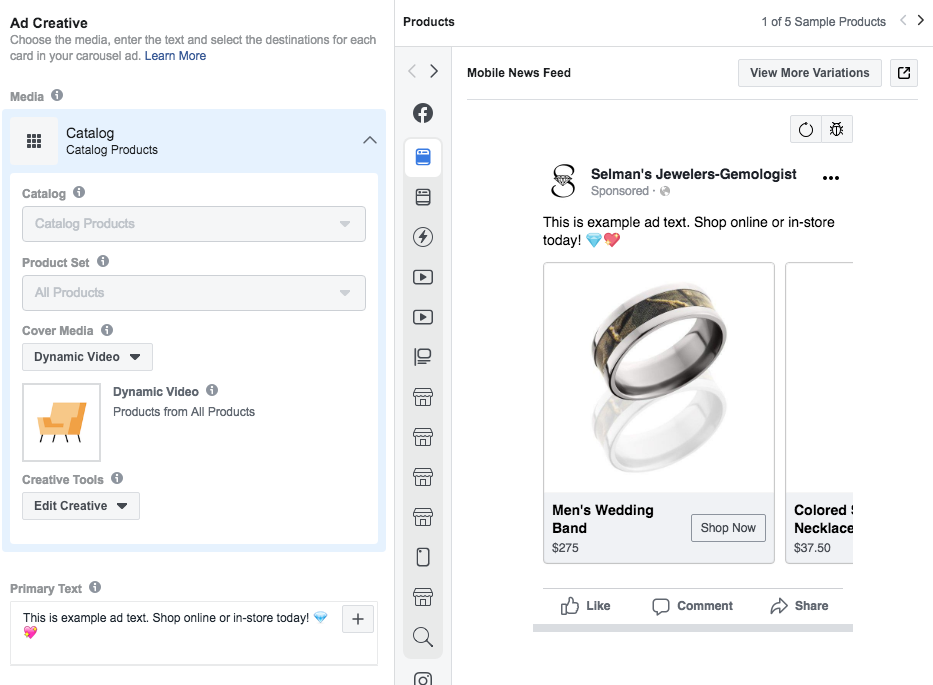
Task: Select the Instagram placement icon
Action: click(x=423, y=678)
